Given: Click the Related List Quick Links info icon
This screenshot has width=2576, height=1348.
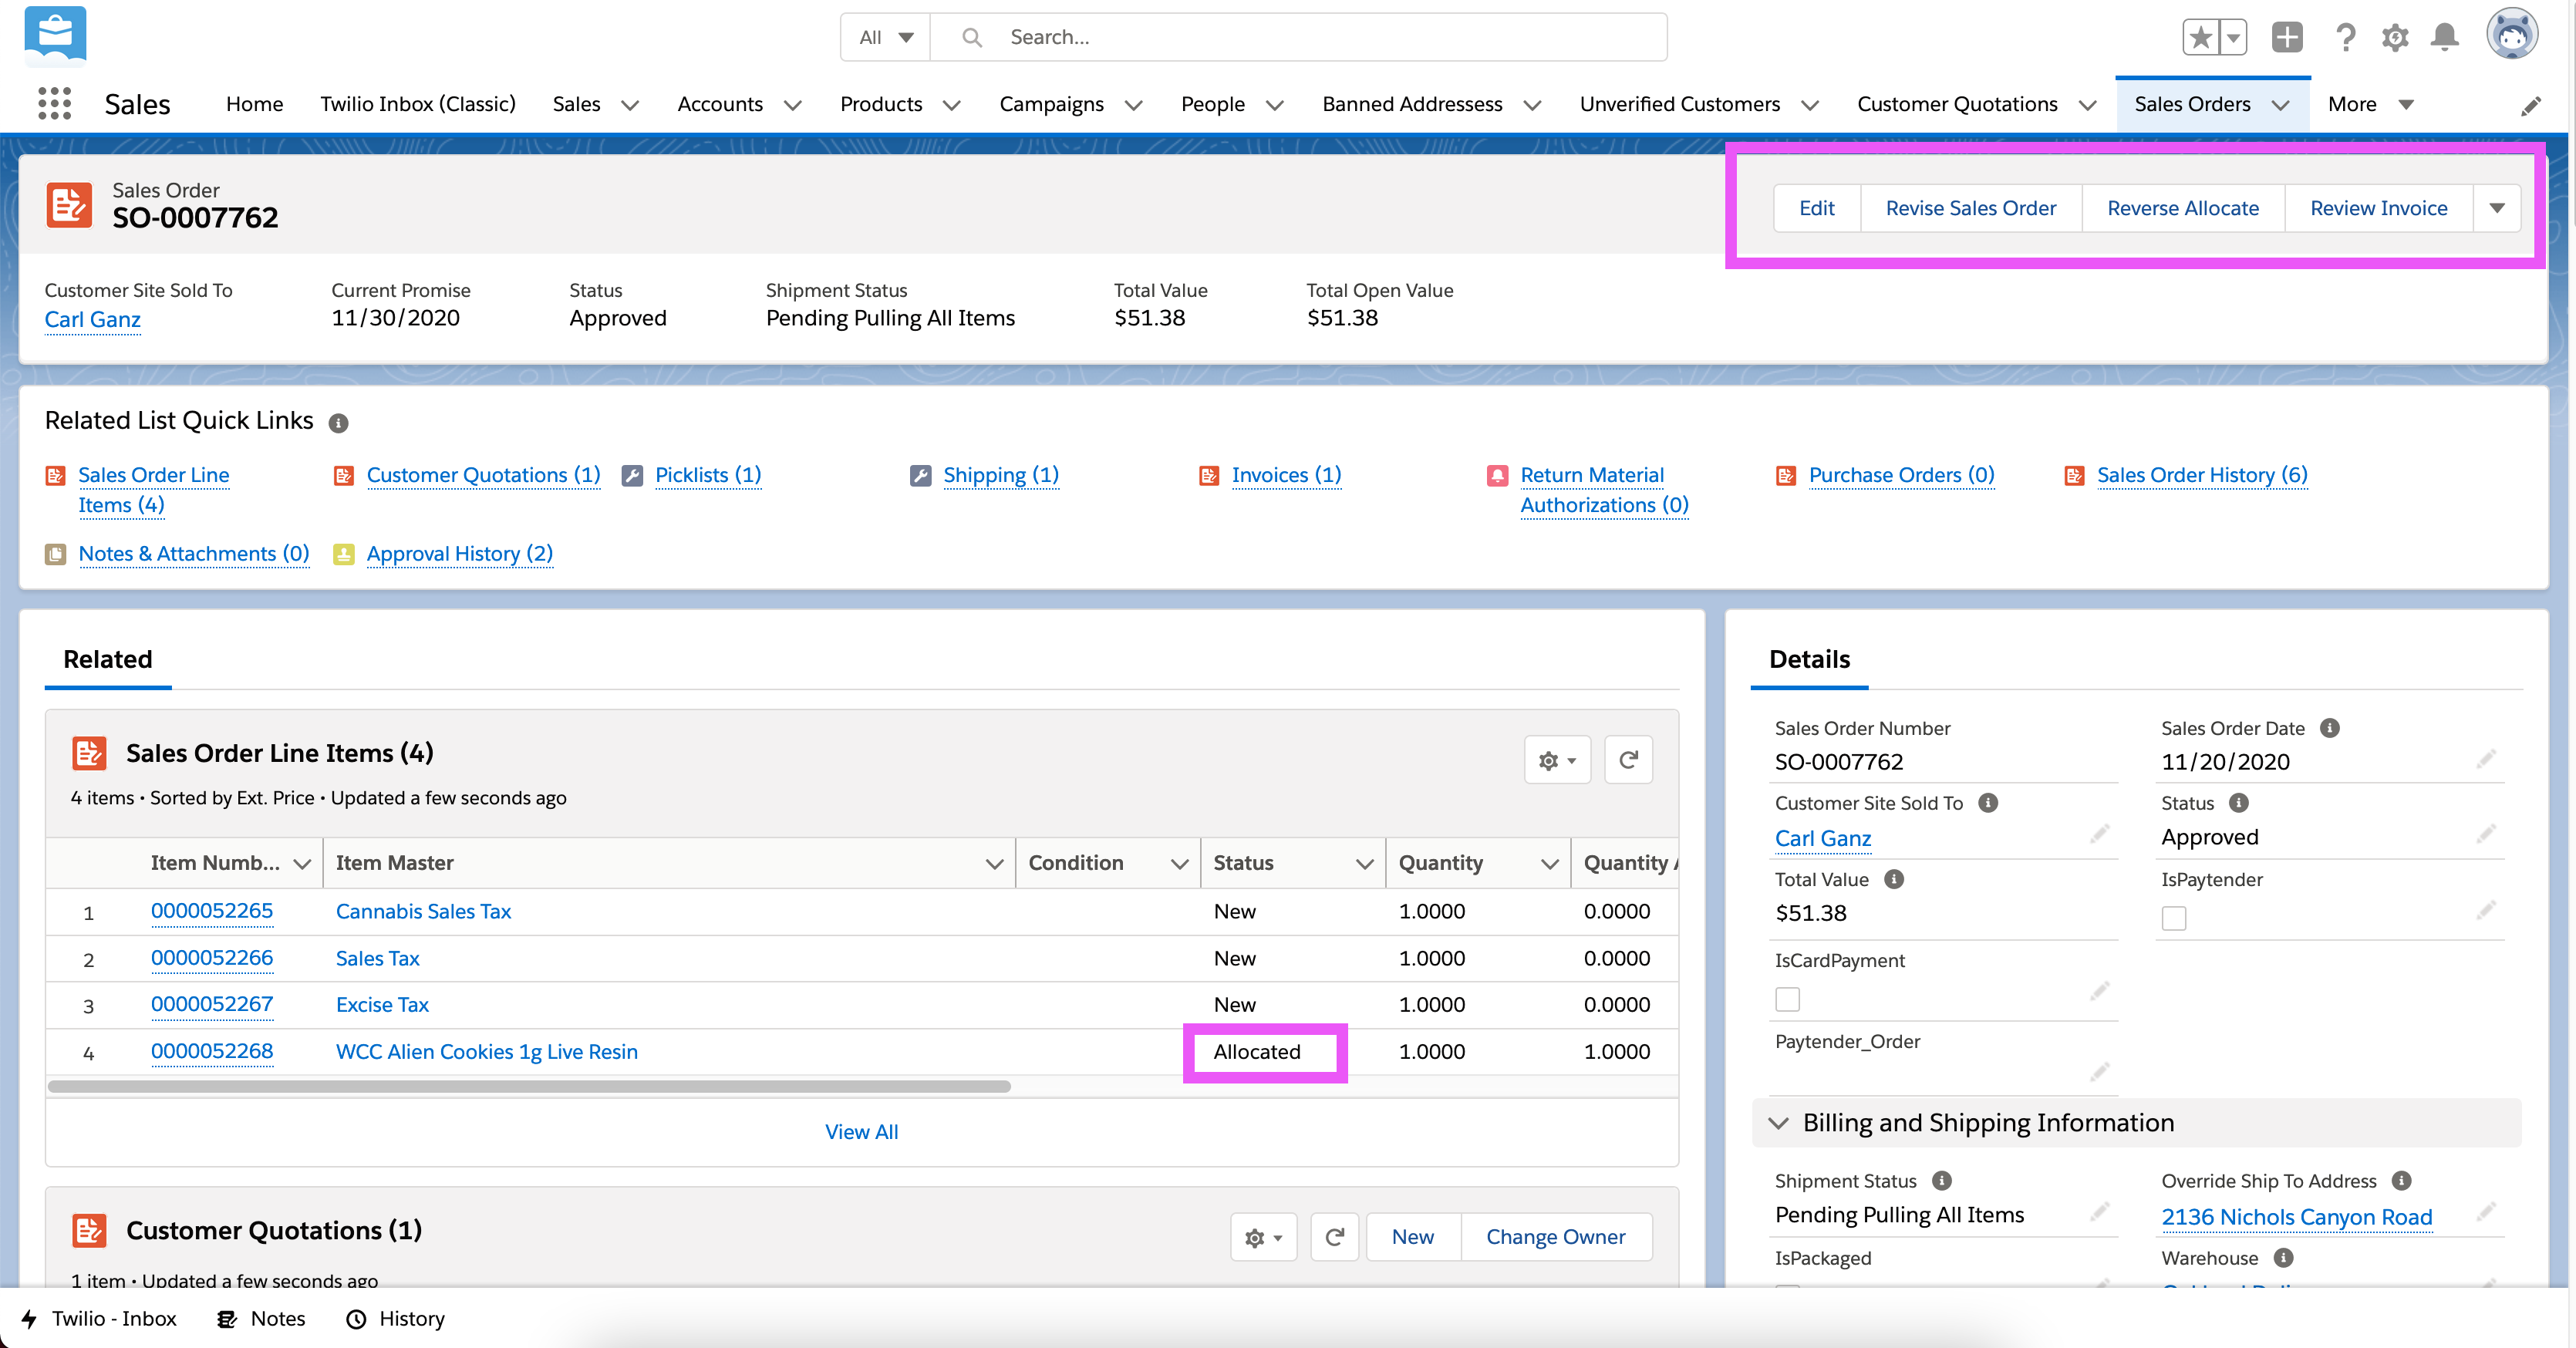Looking at the screenshot, I should (339, 423).
